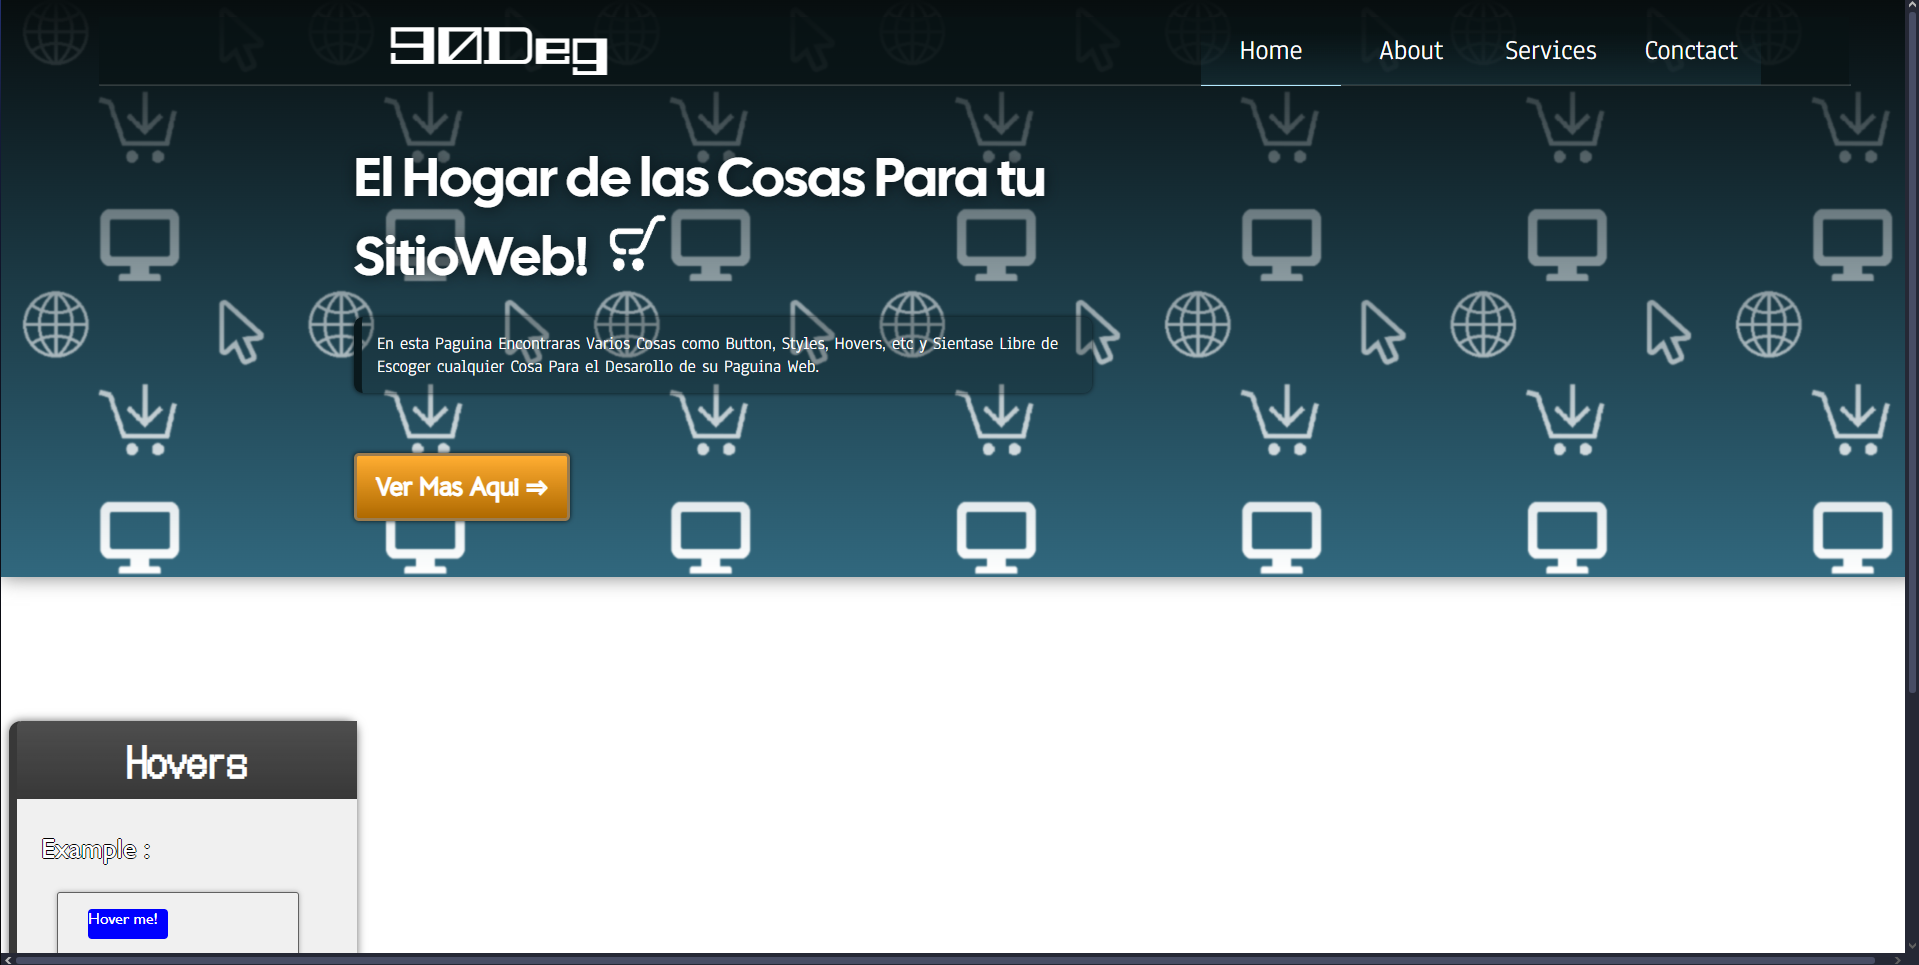Image resolution: width=1919 pixels, height=965 pixels.
Task: Go to the About page
Action: click(x=1410, y=51)
